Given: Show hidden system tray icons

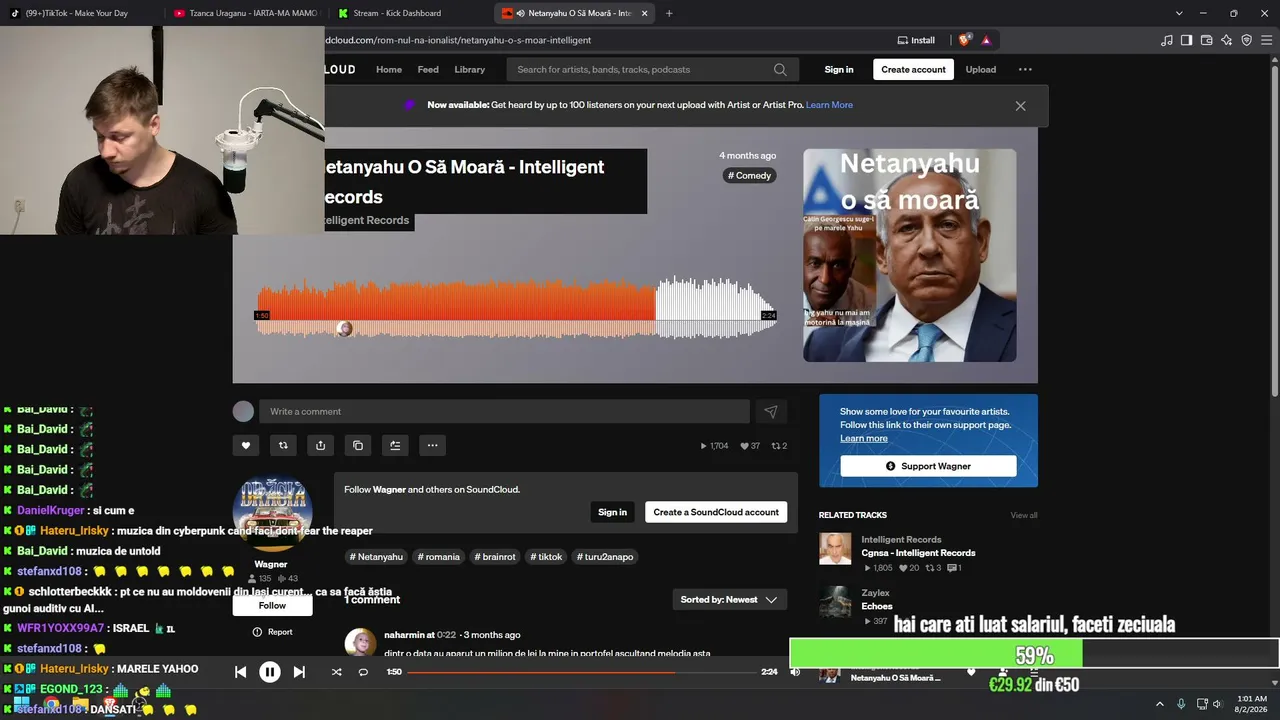Looking at the screenshot, I should pos(1160,704).
